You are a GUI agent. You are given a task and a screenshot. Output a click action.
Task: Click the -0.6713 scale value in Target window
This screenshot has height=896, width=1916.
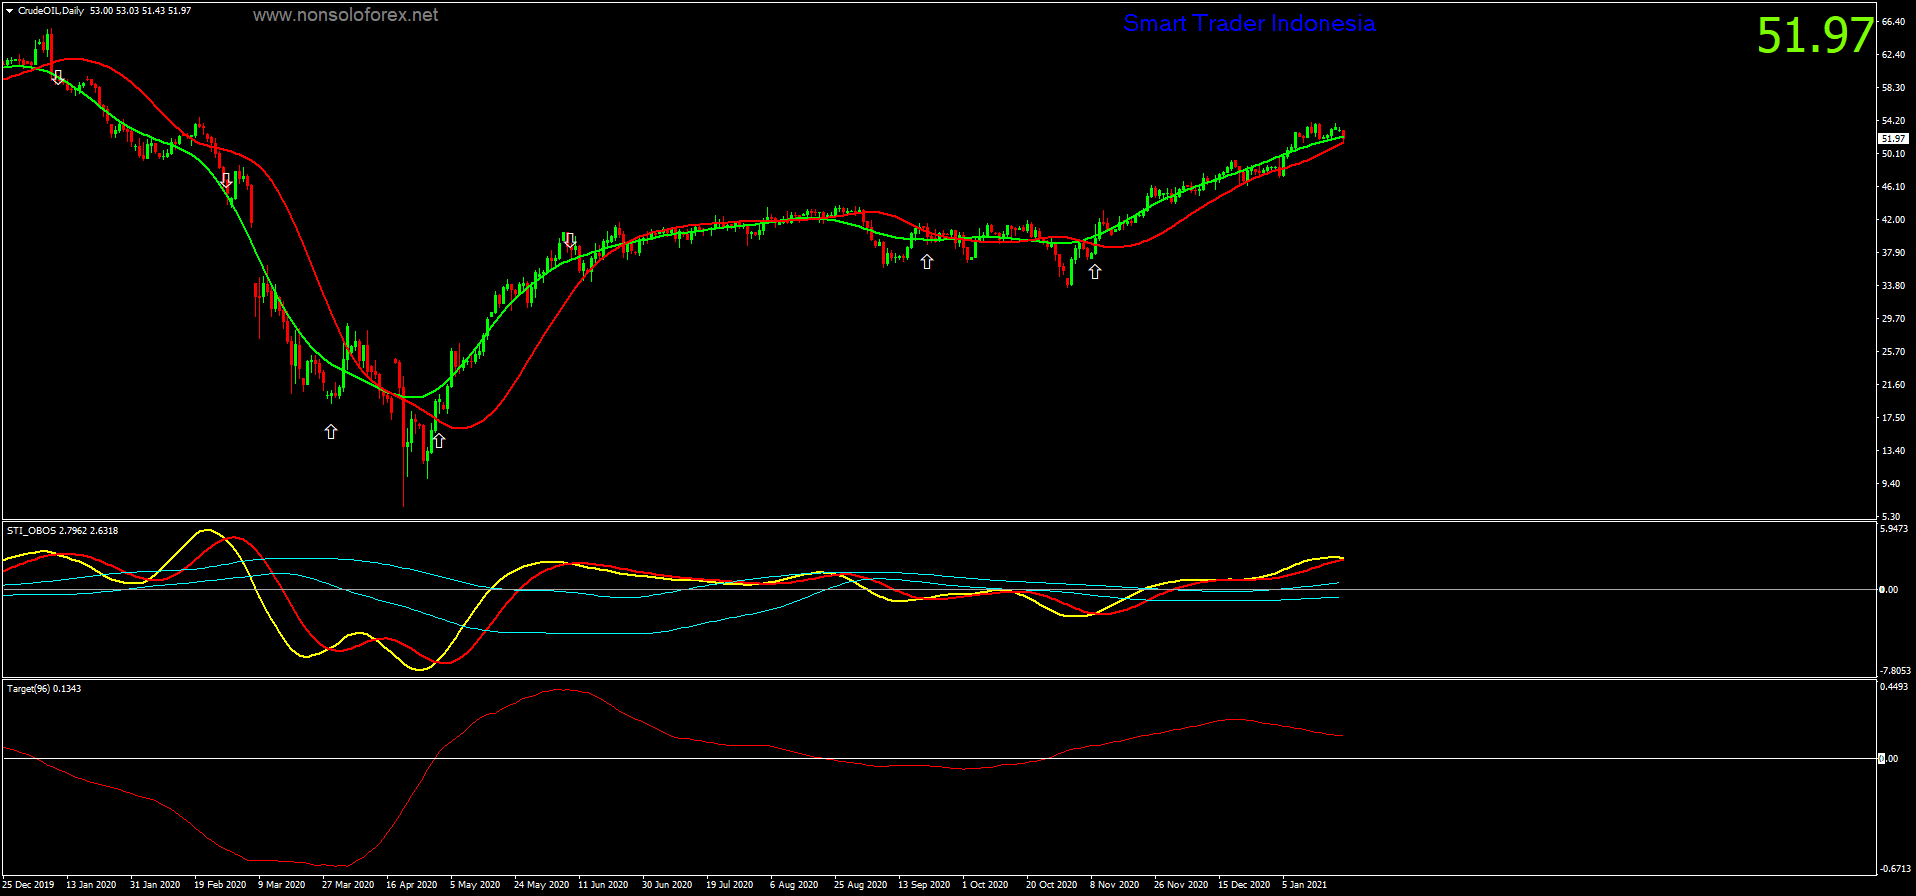tap(1895, 869)
